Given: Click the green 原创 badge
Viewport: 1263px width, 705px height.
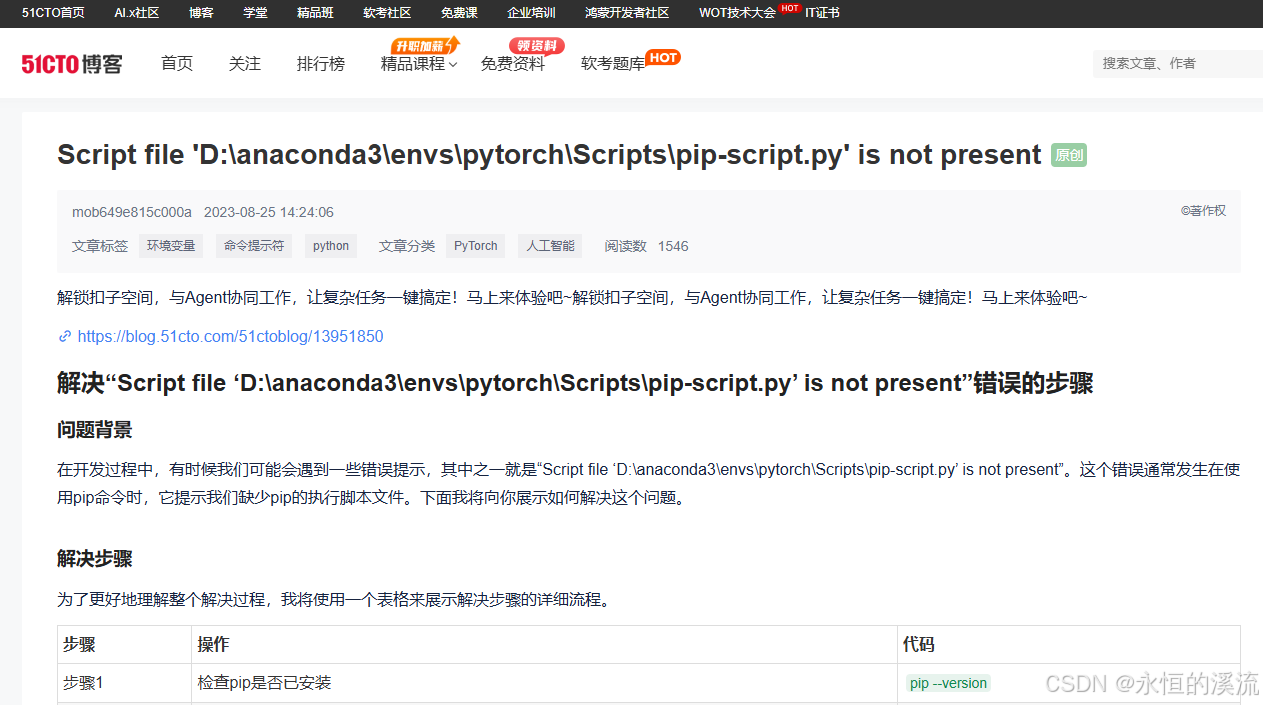Looking at the screenshot, I should (1068, 155).
